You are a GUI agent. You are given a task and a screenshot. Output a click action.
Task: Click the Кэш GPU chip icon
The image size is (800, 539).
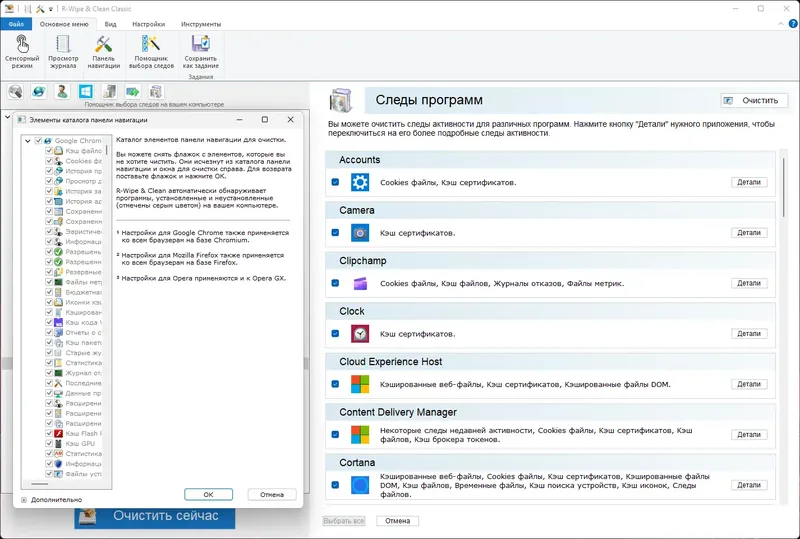(58, 444)
